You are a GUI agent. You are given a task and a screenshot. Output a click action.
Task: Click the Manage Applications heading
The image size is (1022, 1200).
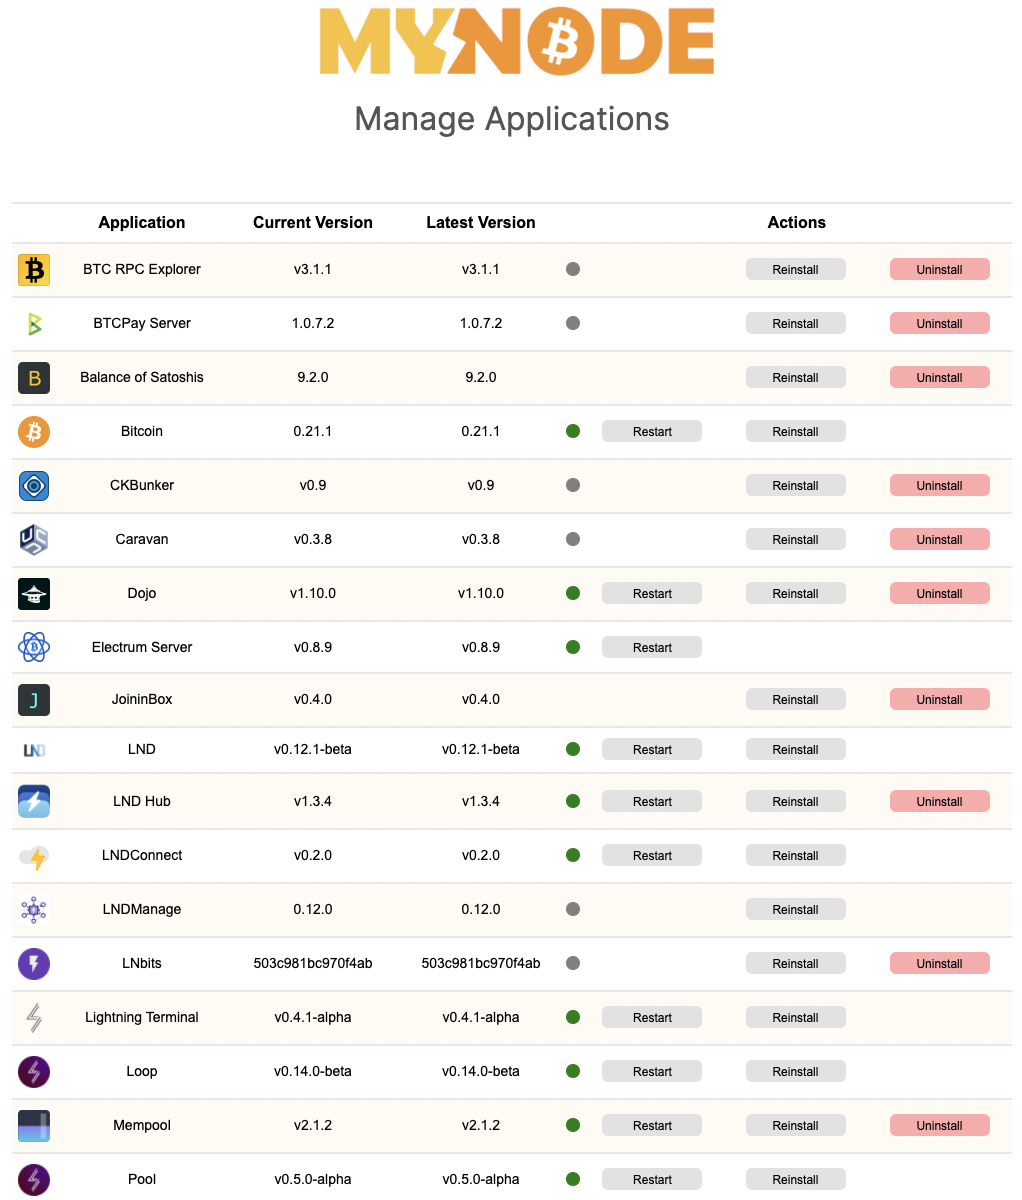[512, 119]
